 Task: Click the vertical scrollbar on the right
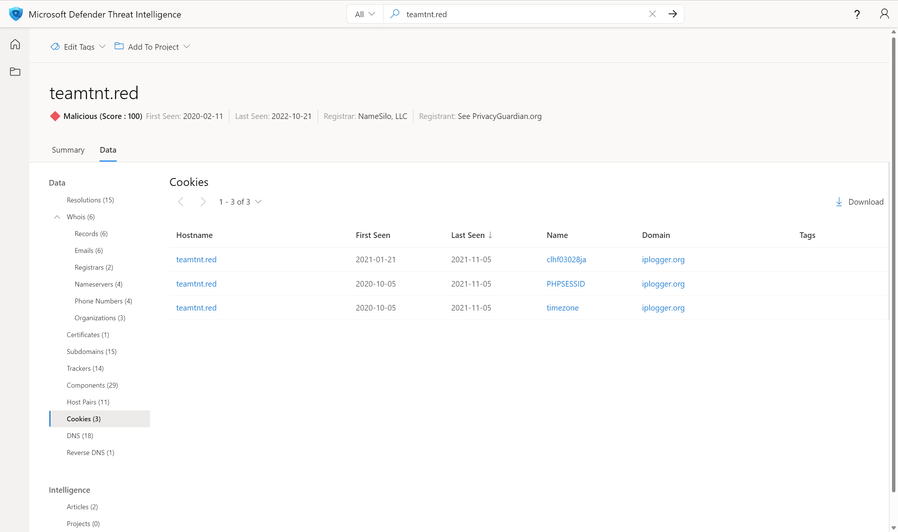point(893,263)
